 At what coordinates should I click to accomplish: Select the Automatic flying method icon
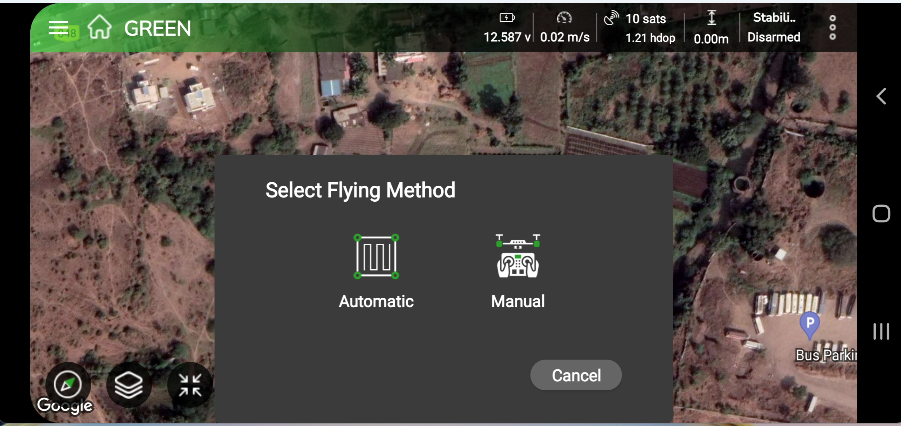[376, 257]
